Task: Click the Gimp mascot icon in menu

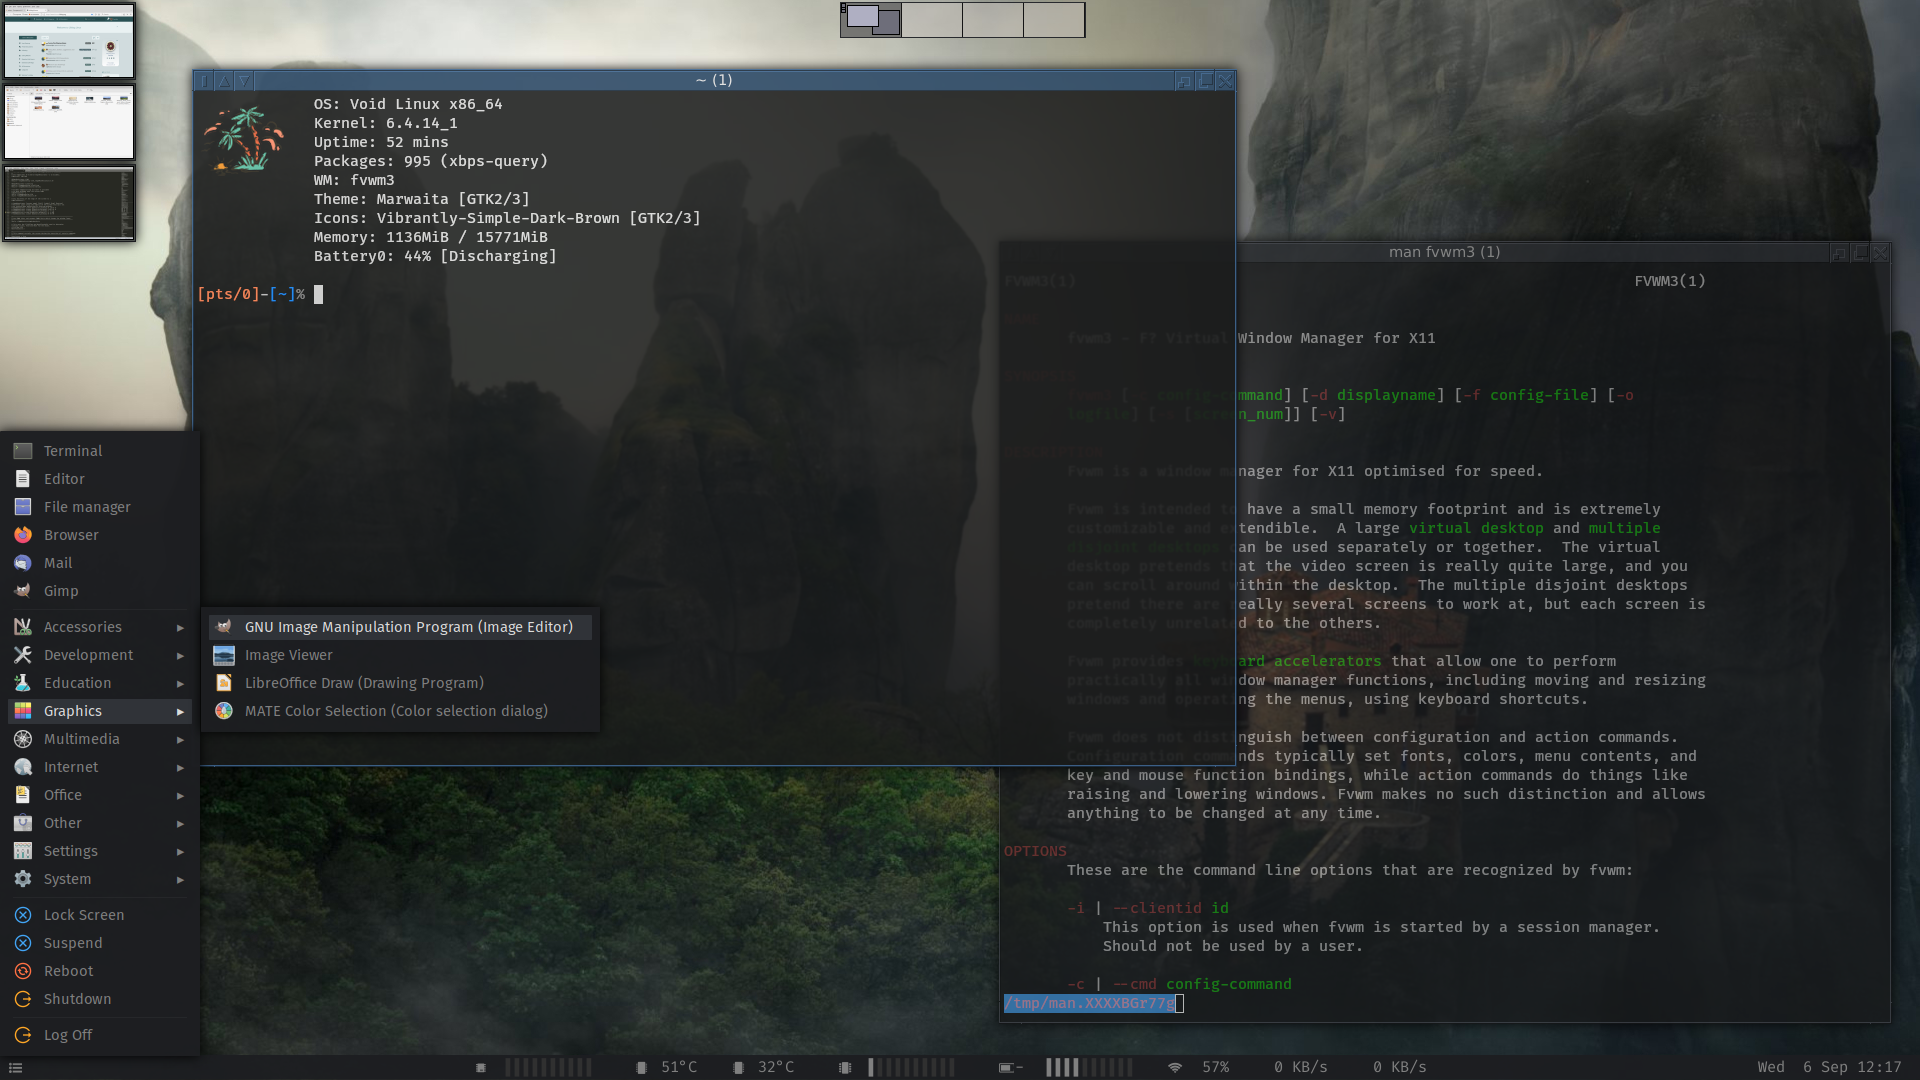Action: pyautogui.click(x=23, y=591)
